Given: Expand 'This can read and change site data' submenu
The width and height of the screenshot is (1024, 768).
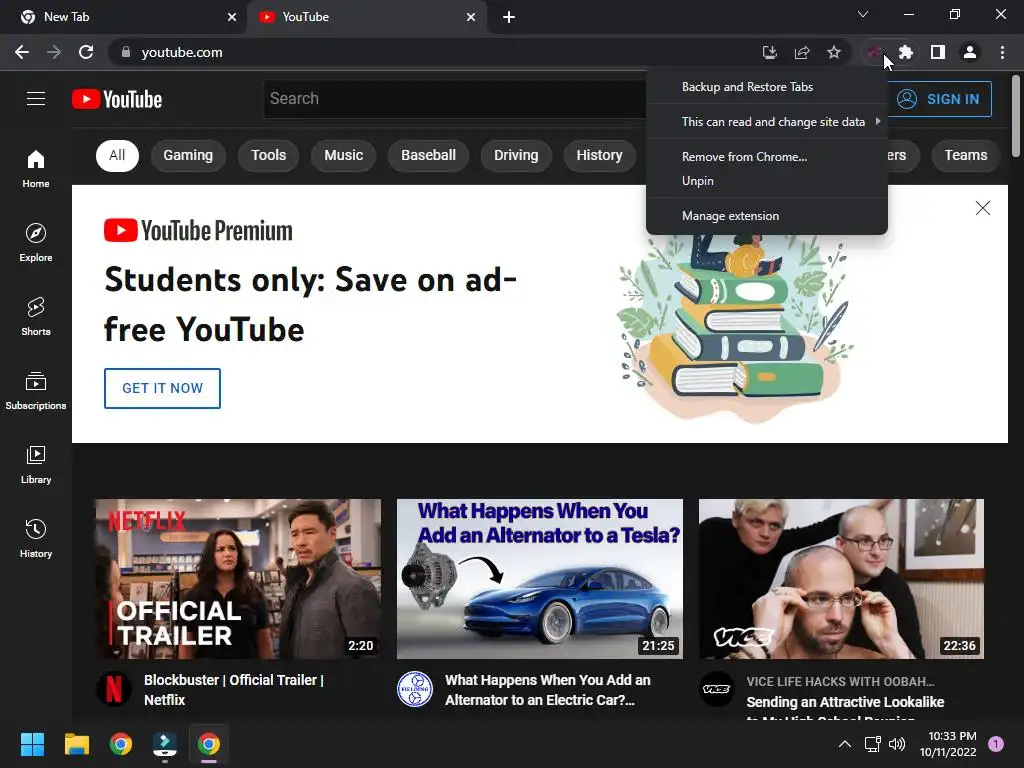Looking at the screenshot, I should [x=767, y=121].
